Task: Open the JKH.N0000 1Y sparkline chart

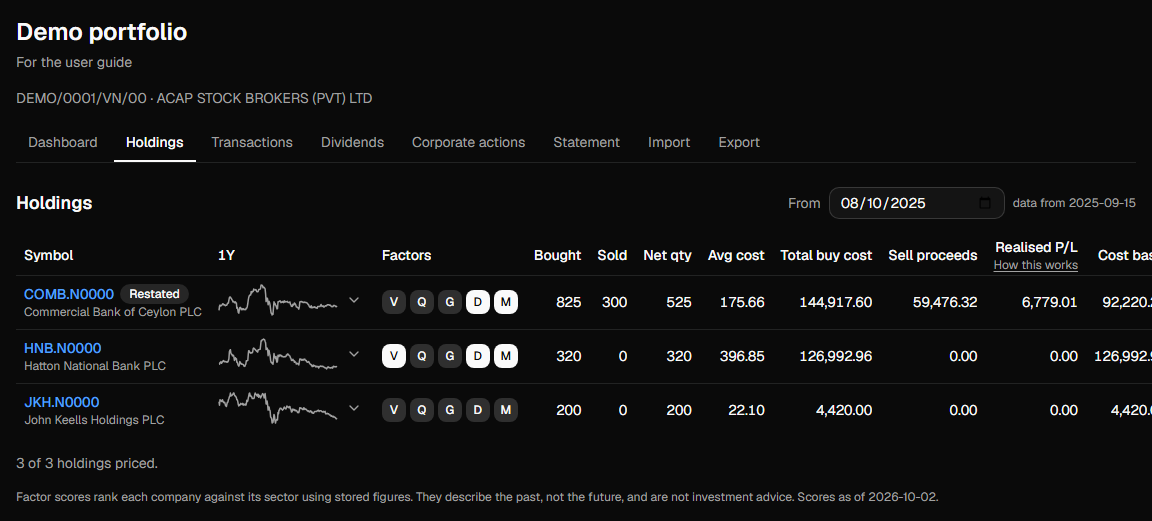Action: (x=278, y=408)
